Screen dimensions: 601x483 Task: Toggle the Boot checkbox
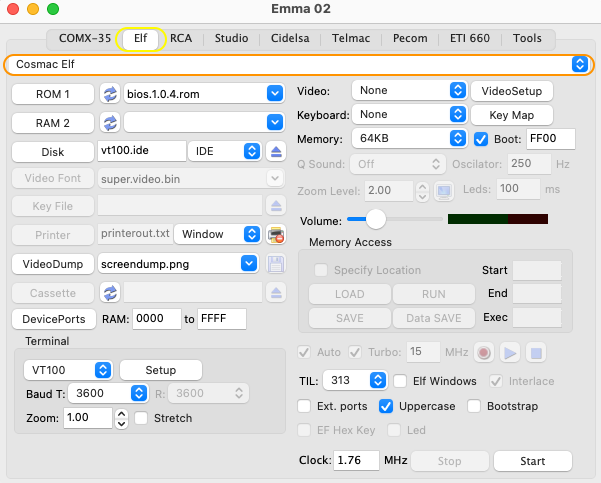[x=481, y=139]
